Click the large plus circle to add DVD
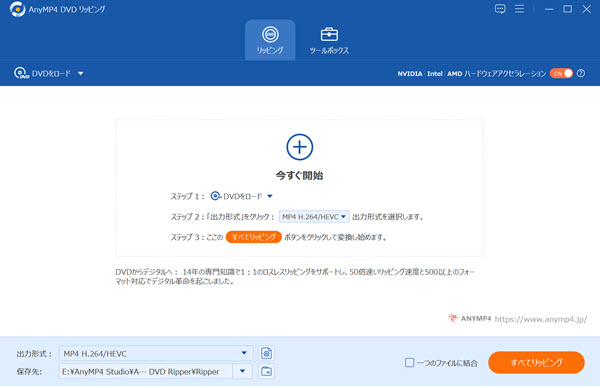 pos(300,147)
